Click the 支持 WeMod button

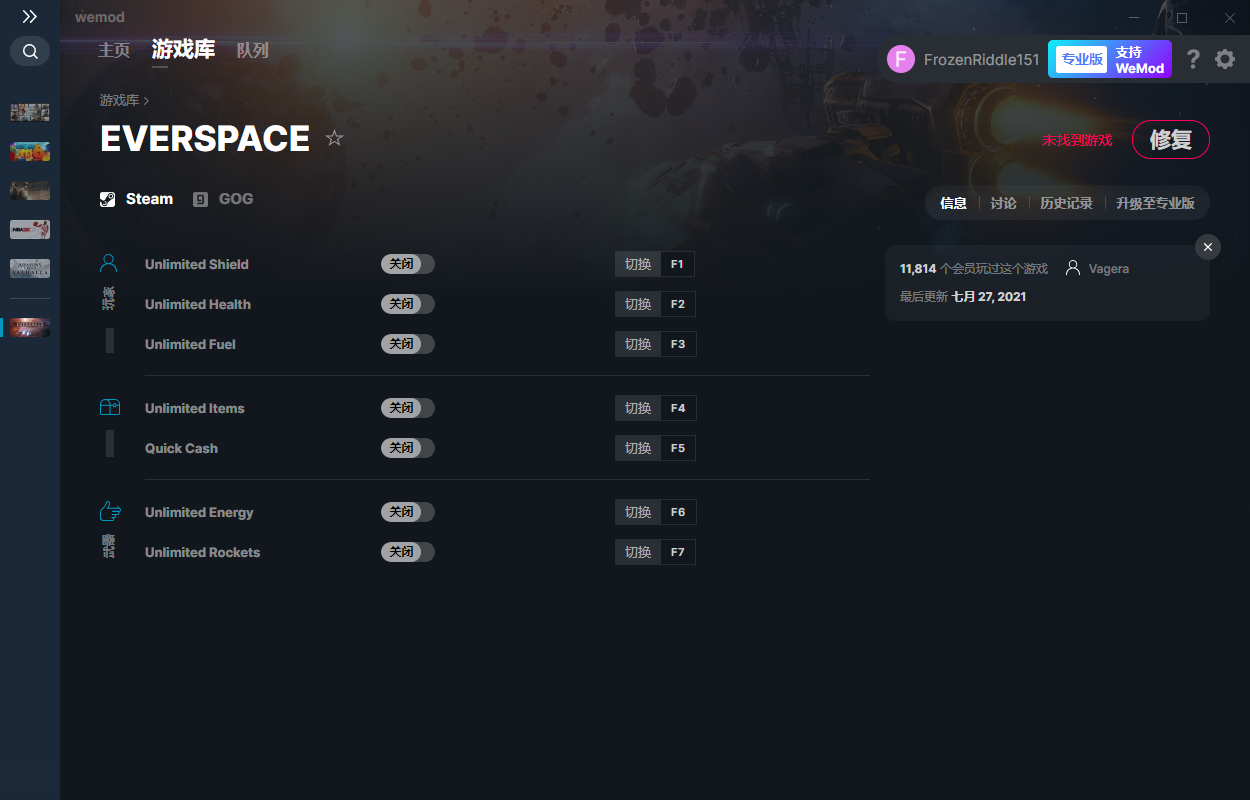click(x=1141, y=60)
